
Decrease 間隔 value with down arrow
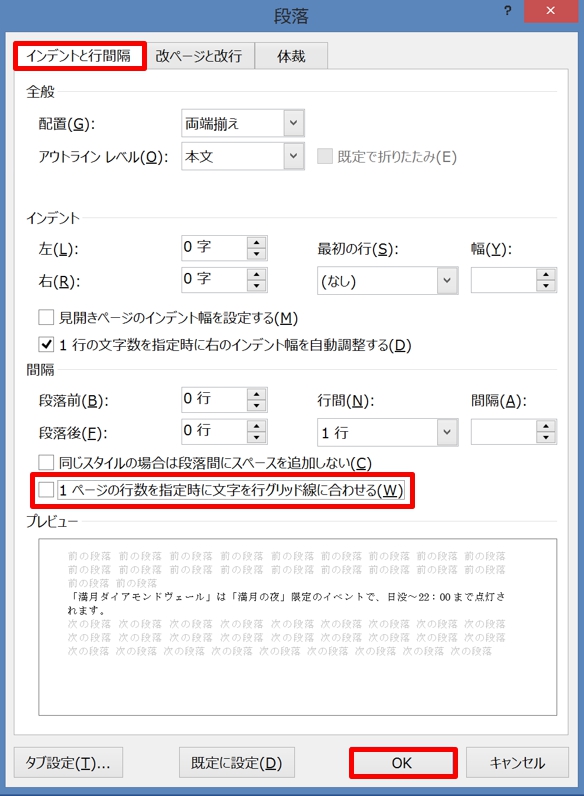click(546, 438)
